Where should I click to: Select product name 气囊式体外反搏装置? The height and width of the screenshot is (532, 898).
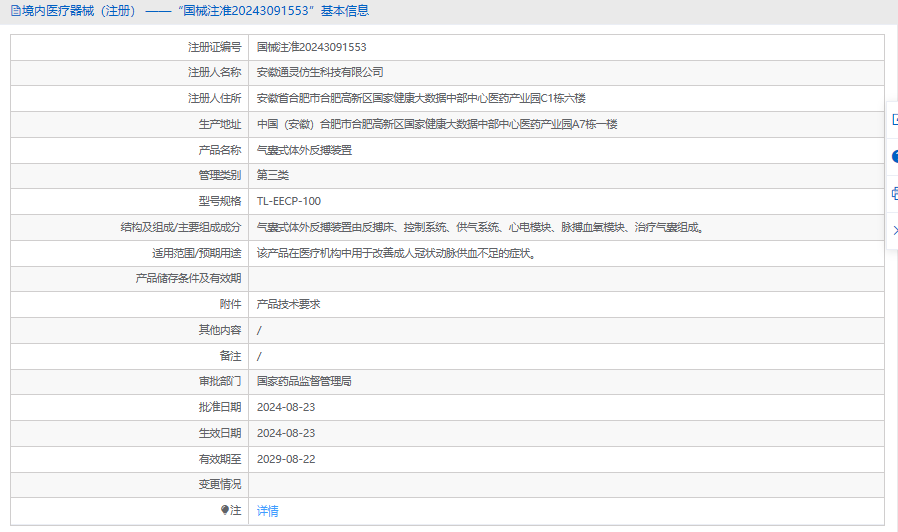(304, 150)
